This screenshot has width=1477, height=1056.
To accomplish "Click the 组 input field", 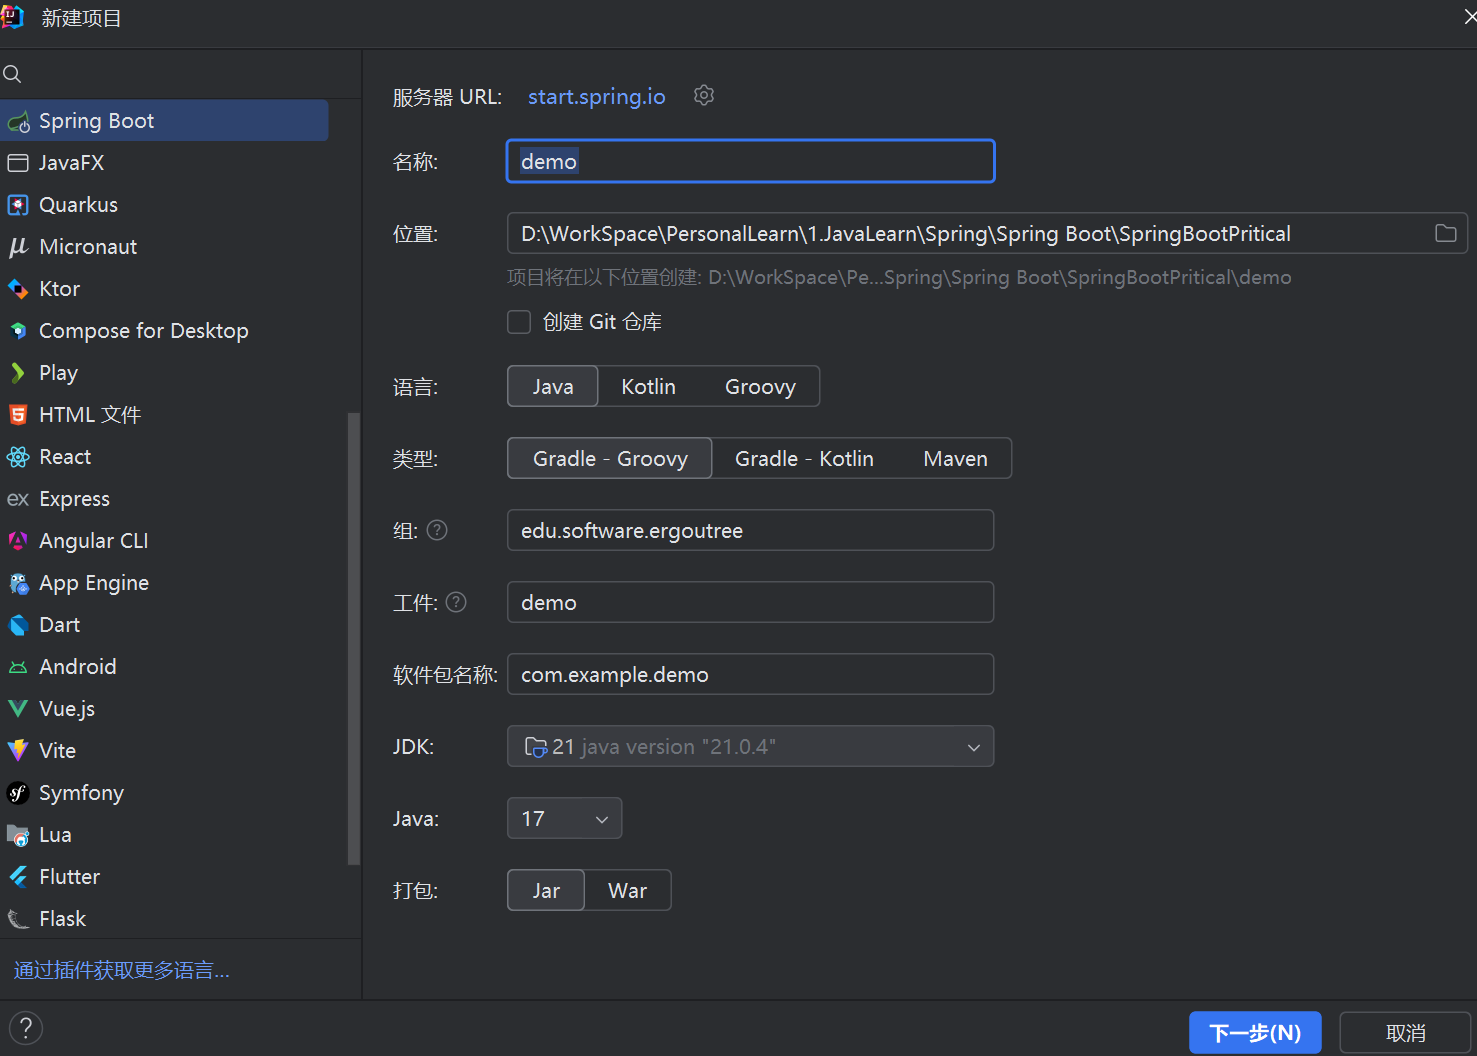I will 750,530.
